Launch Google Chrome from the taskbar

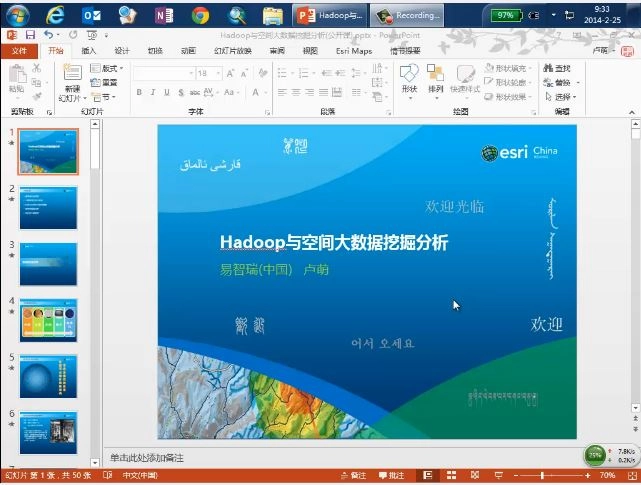pyautogui.click(x=200, y=16)
